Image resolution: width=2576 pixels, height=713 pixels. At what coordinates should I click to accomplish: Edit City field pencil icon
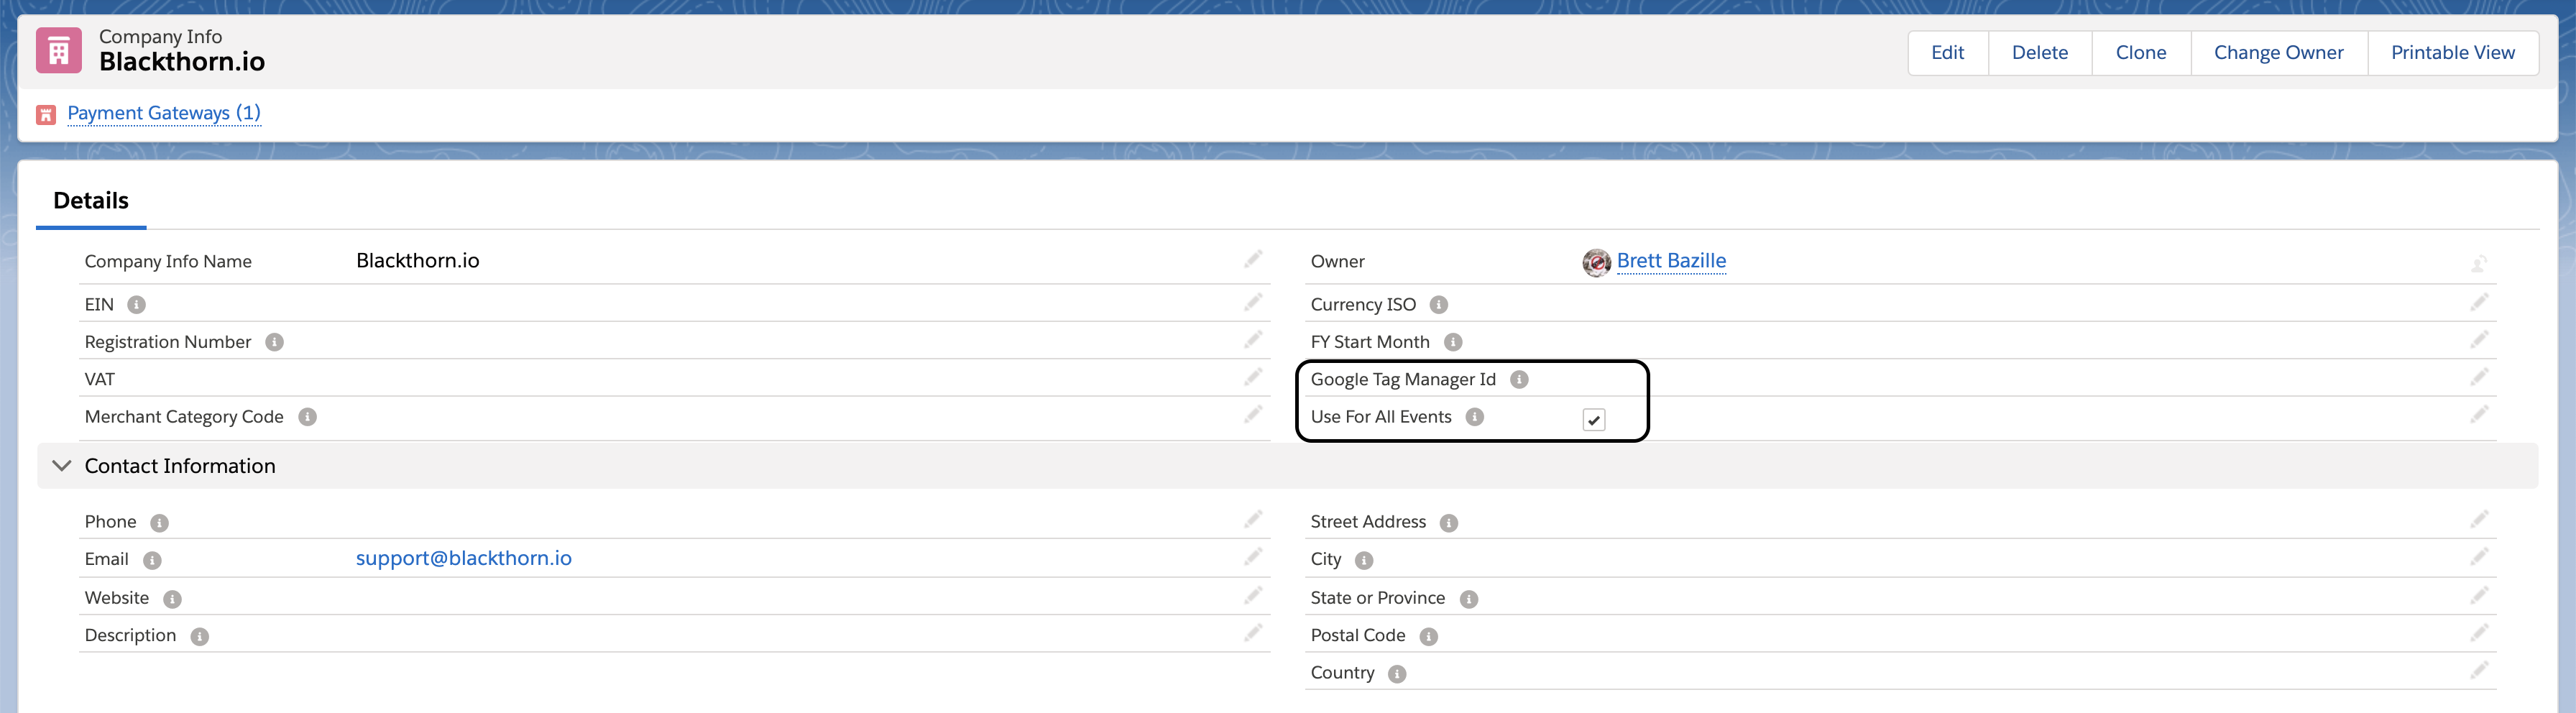coord(2479,558)
